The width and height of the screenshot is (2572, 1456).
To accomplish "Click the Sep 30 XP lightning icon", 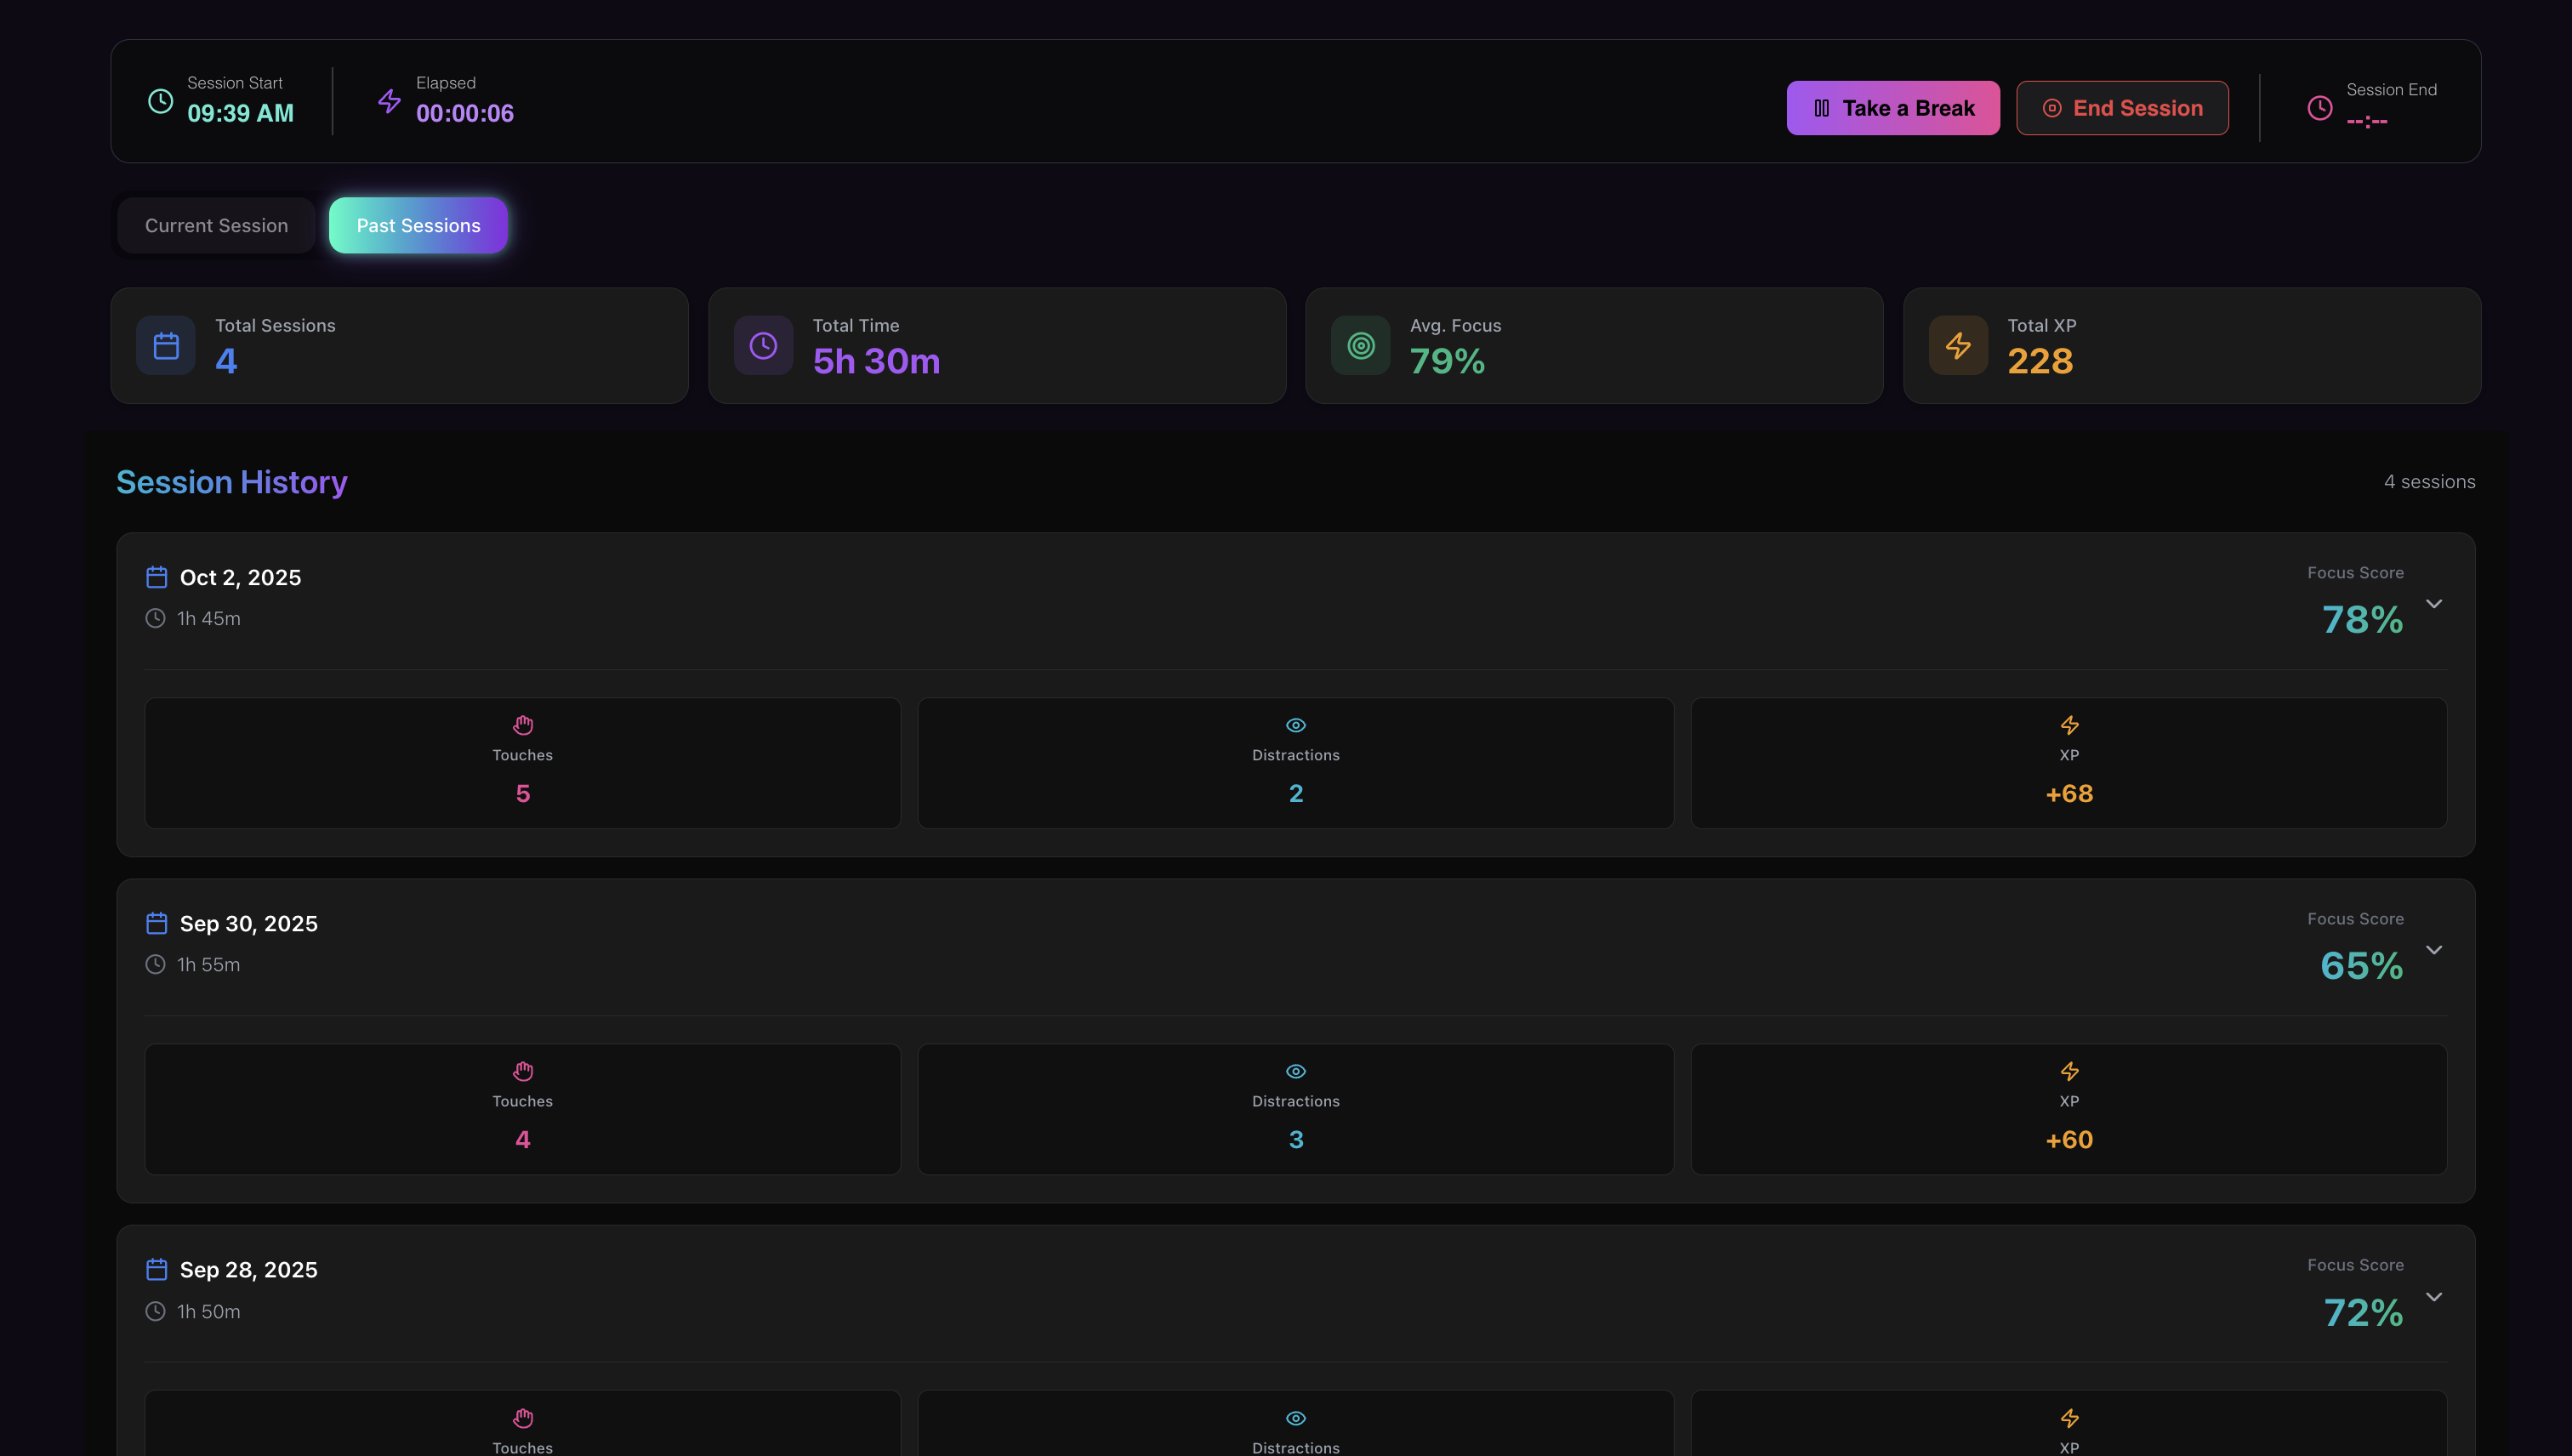I will coord(2069,1071).
